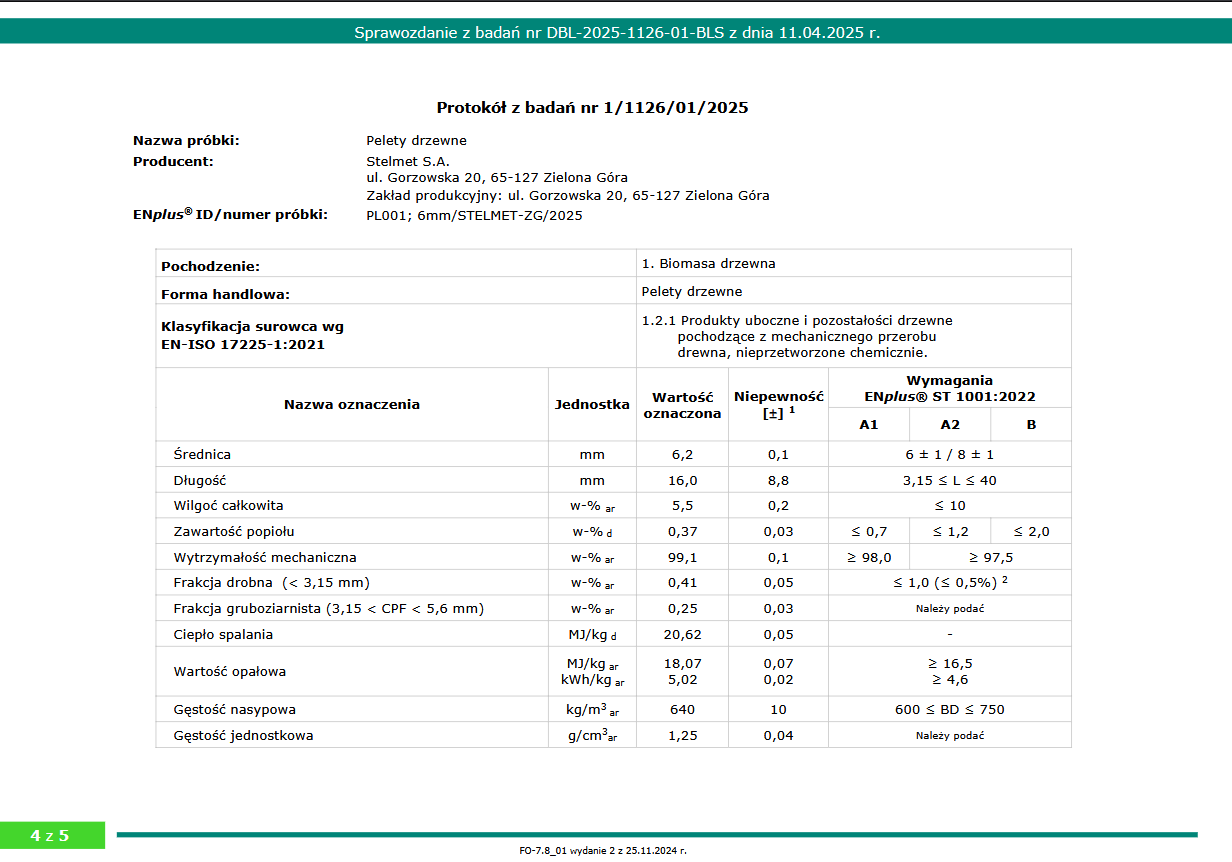
Task: Select the producer name Stelmet S.A.
Action: coord(408,161)
